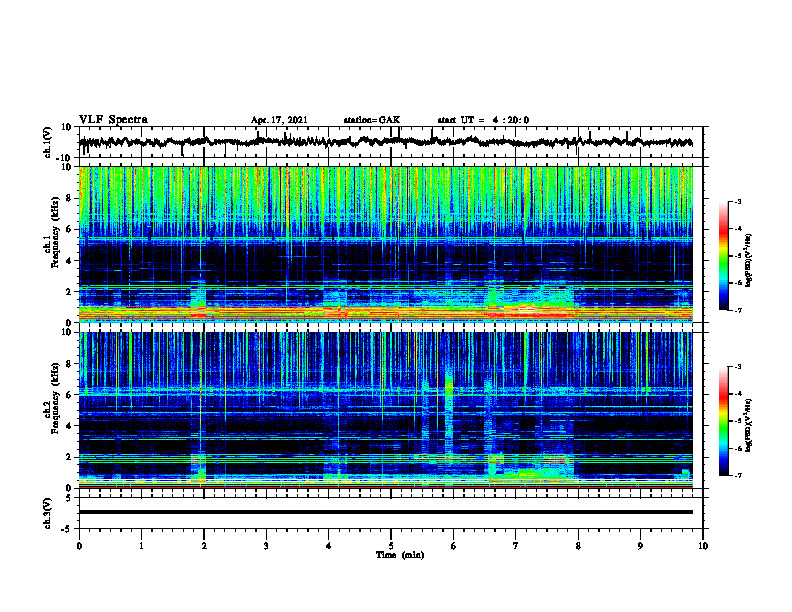The image size is (792, 612).
Task: Click the ch.1 spectrogram color scale bar
Action: coord(724,256)
